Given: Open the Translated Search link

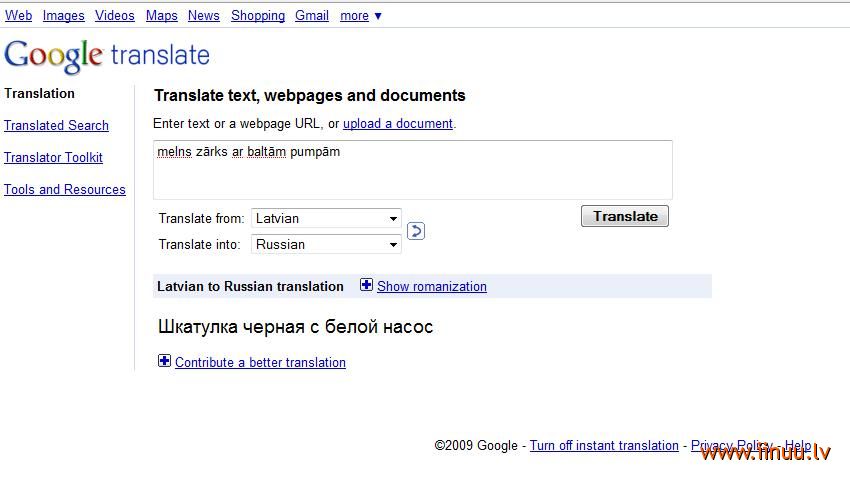Looking at the screenshot, I should pyautogui.click(x=56, y=125).
